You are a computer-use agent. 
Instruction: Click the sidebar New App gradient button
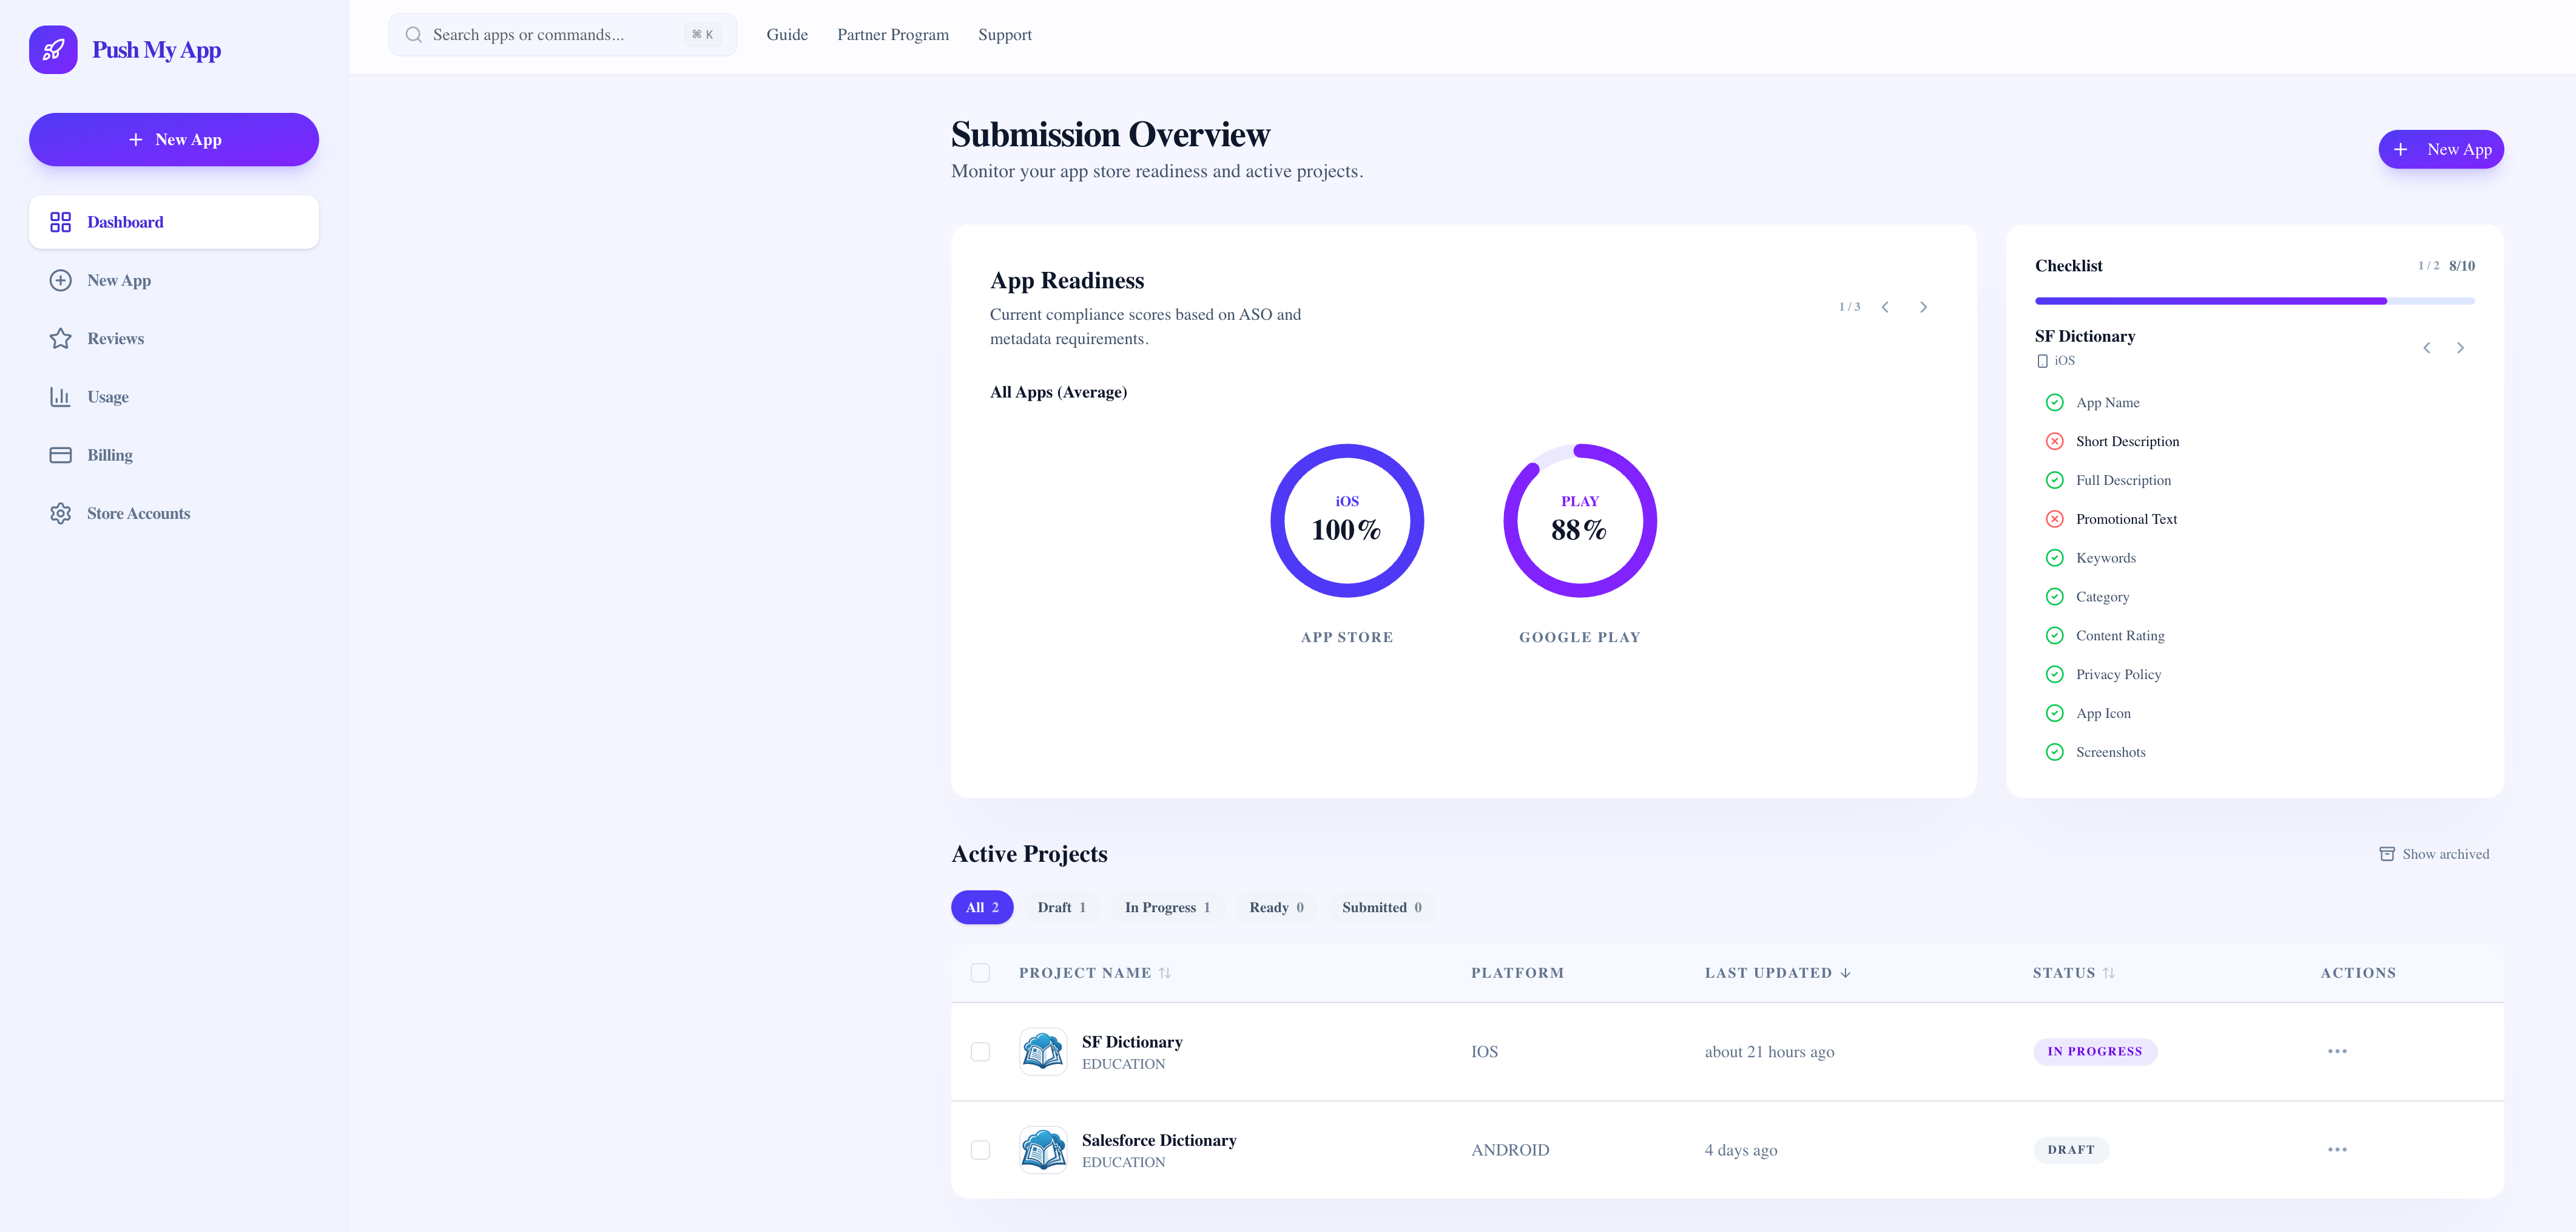pos(174,140)
